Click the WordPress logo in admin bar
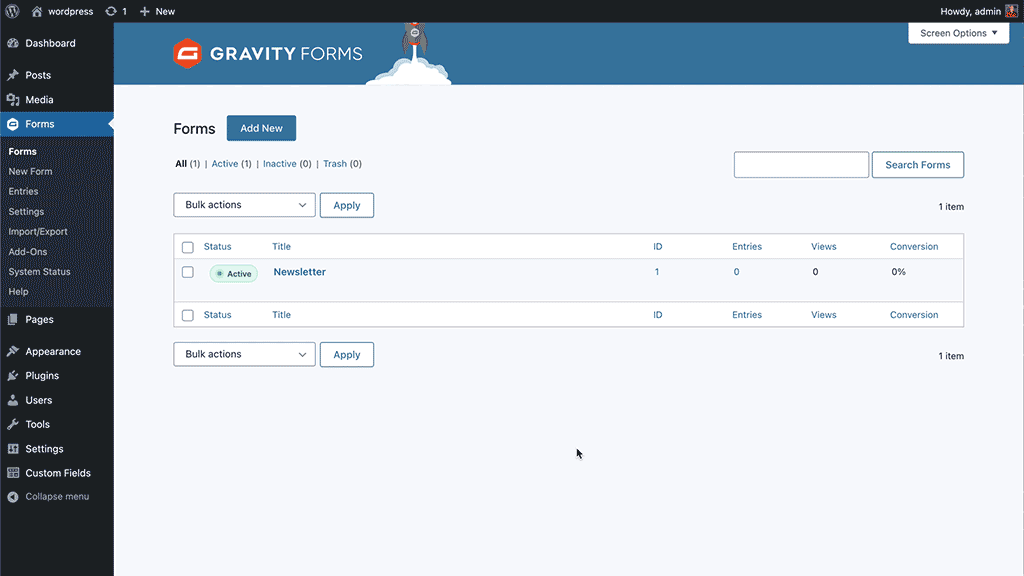1024x576 pixels. click(10, 11)
